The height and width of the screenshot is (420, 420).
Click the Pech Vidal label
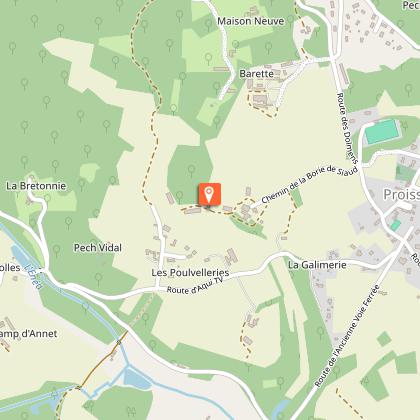coord(98,248)
